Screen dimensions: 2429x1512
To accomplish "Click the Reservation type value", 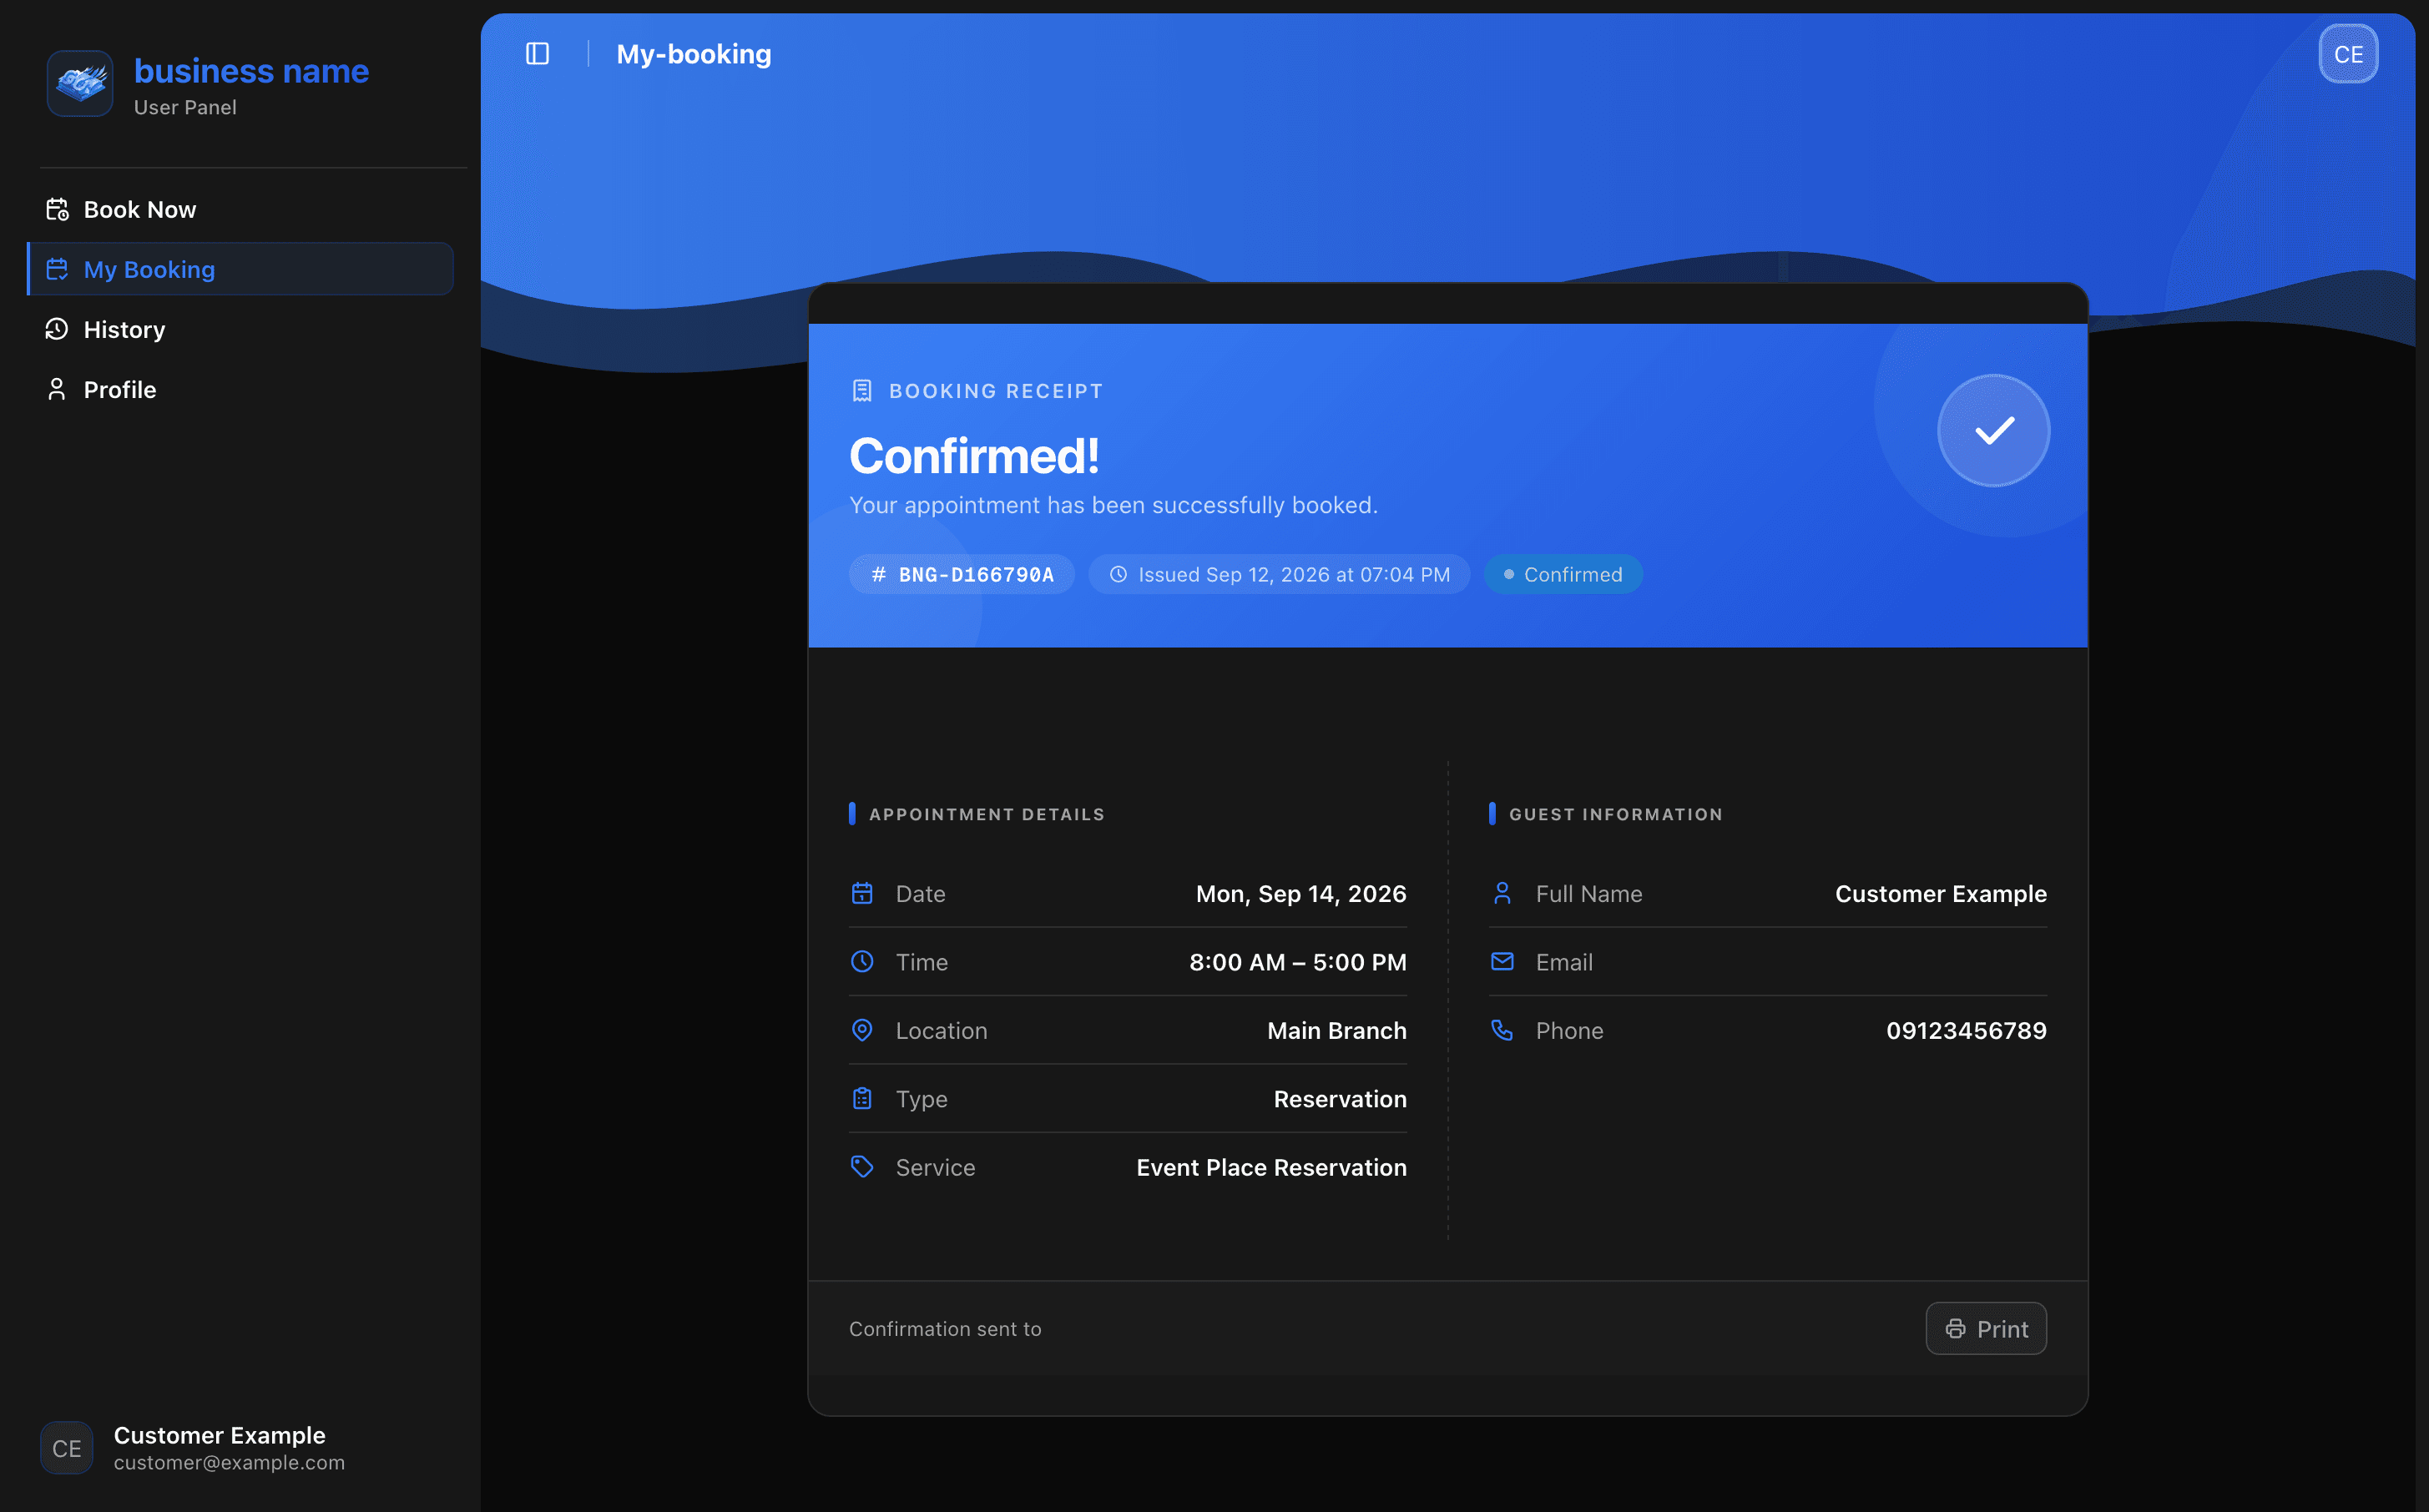I will click(1340, 1099).
